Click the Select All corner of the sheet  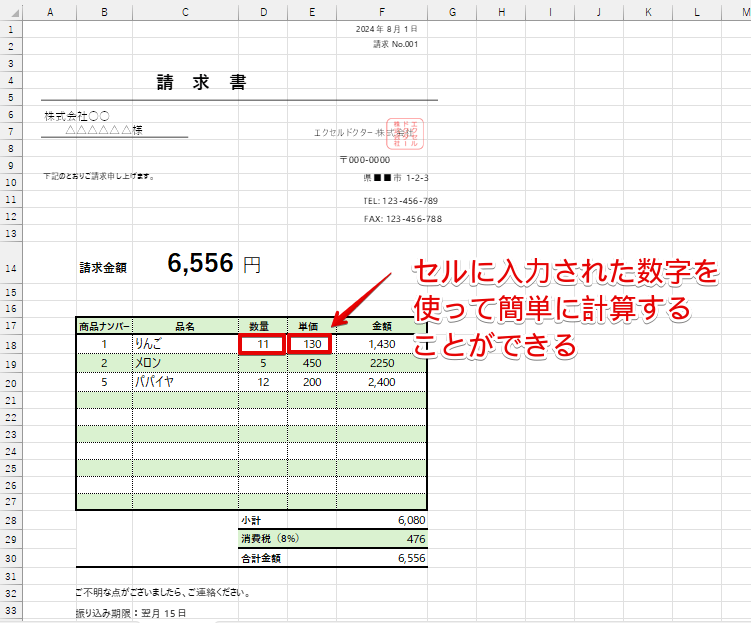pos(10,12)
